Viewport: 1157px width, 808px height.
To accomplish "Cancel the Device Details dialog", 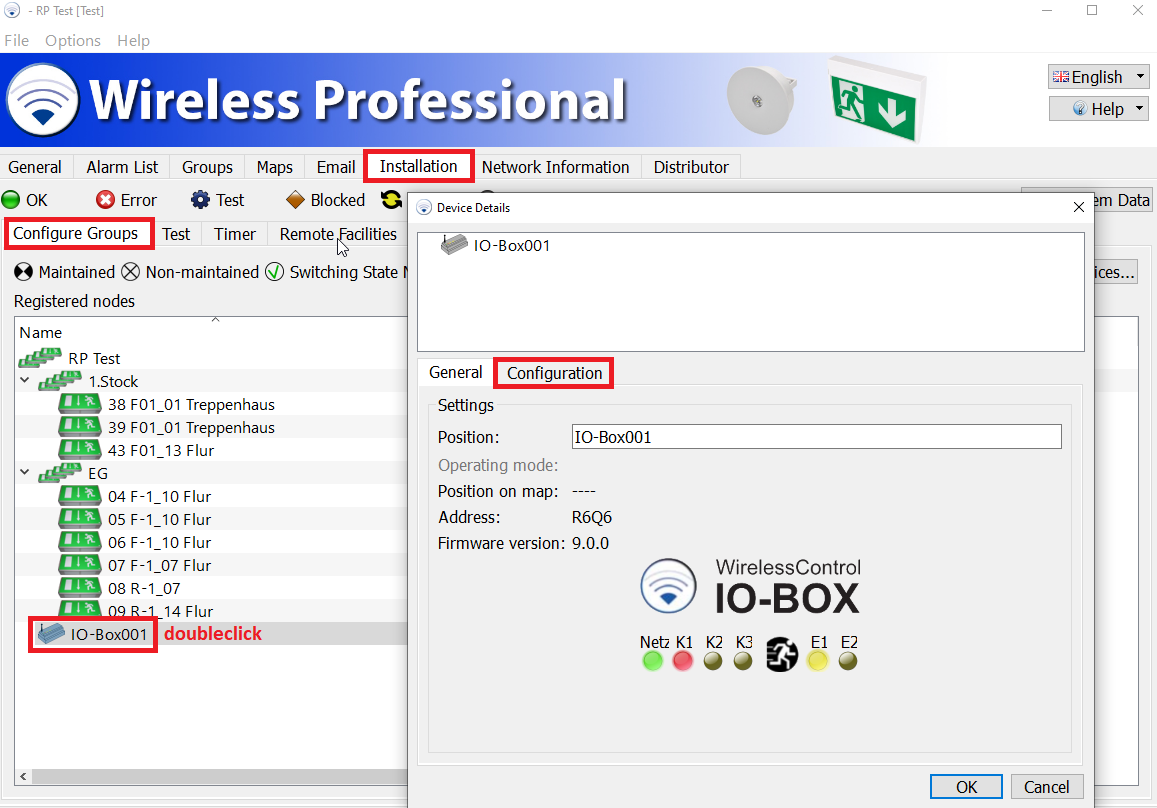I will (x=1046, y=787).
